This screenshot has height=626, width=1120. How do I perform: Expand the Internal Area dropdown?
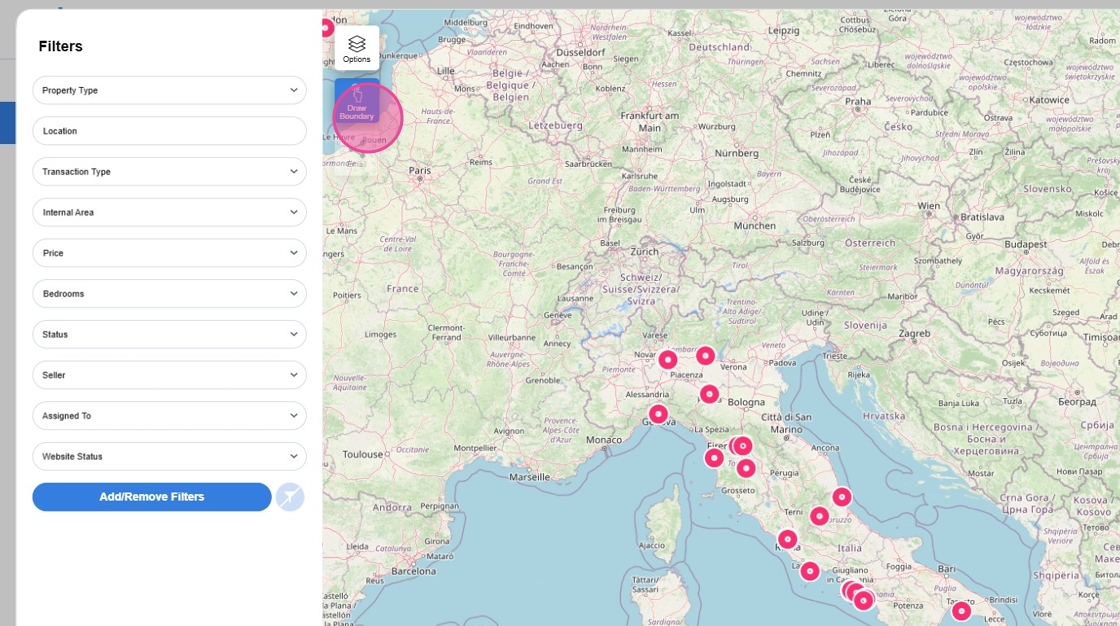pos(169,212)
